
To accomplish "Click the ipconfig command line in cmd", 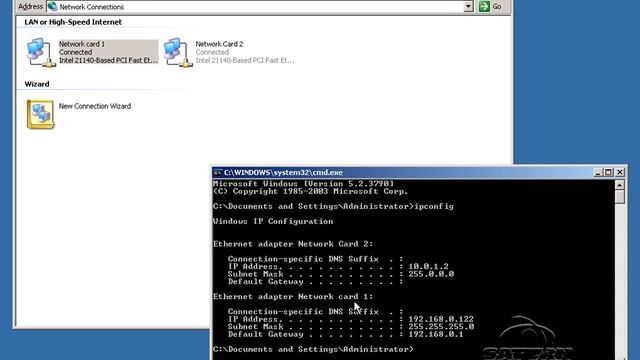I will click(333, 206).
